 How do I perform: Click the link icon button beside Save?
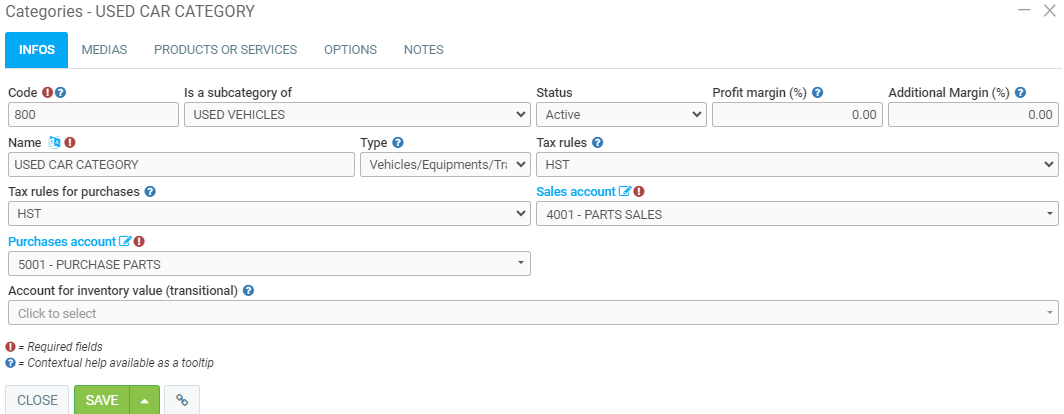click(x=182, y=400)
